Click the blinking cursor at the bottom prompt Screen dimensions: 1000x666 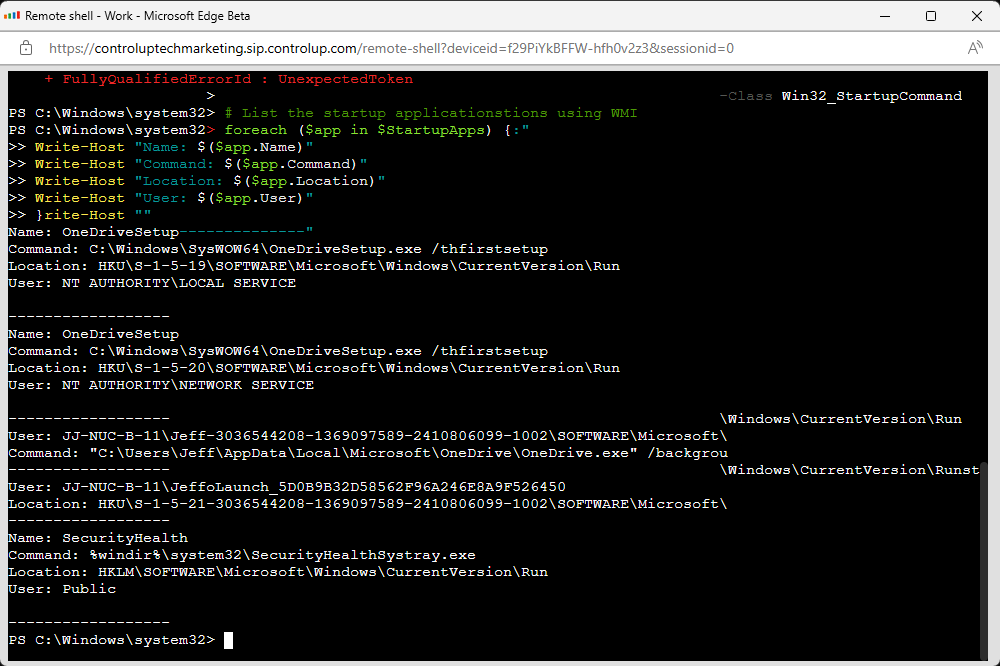(228, 640)
